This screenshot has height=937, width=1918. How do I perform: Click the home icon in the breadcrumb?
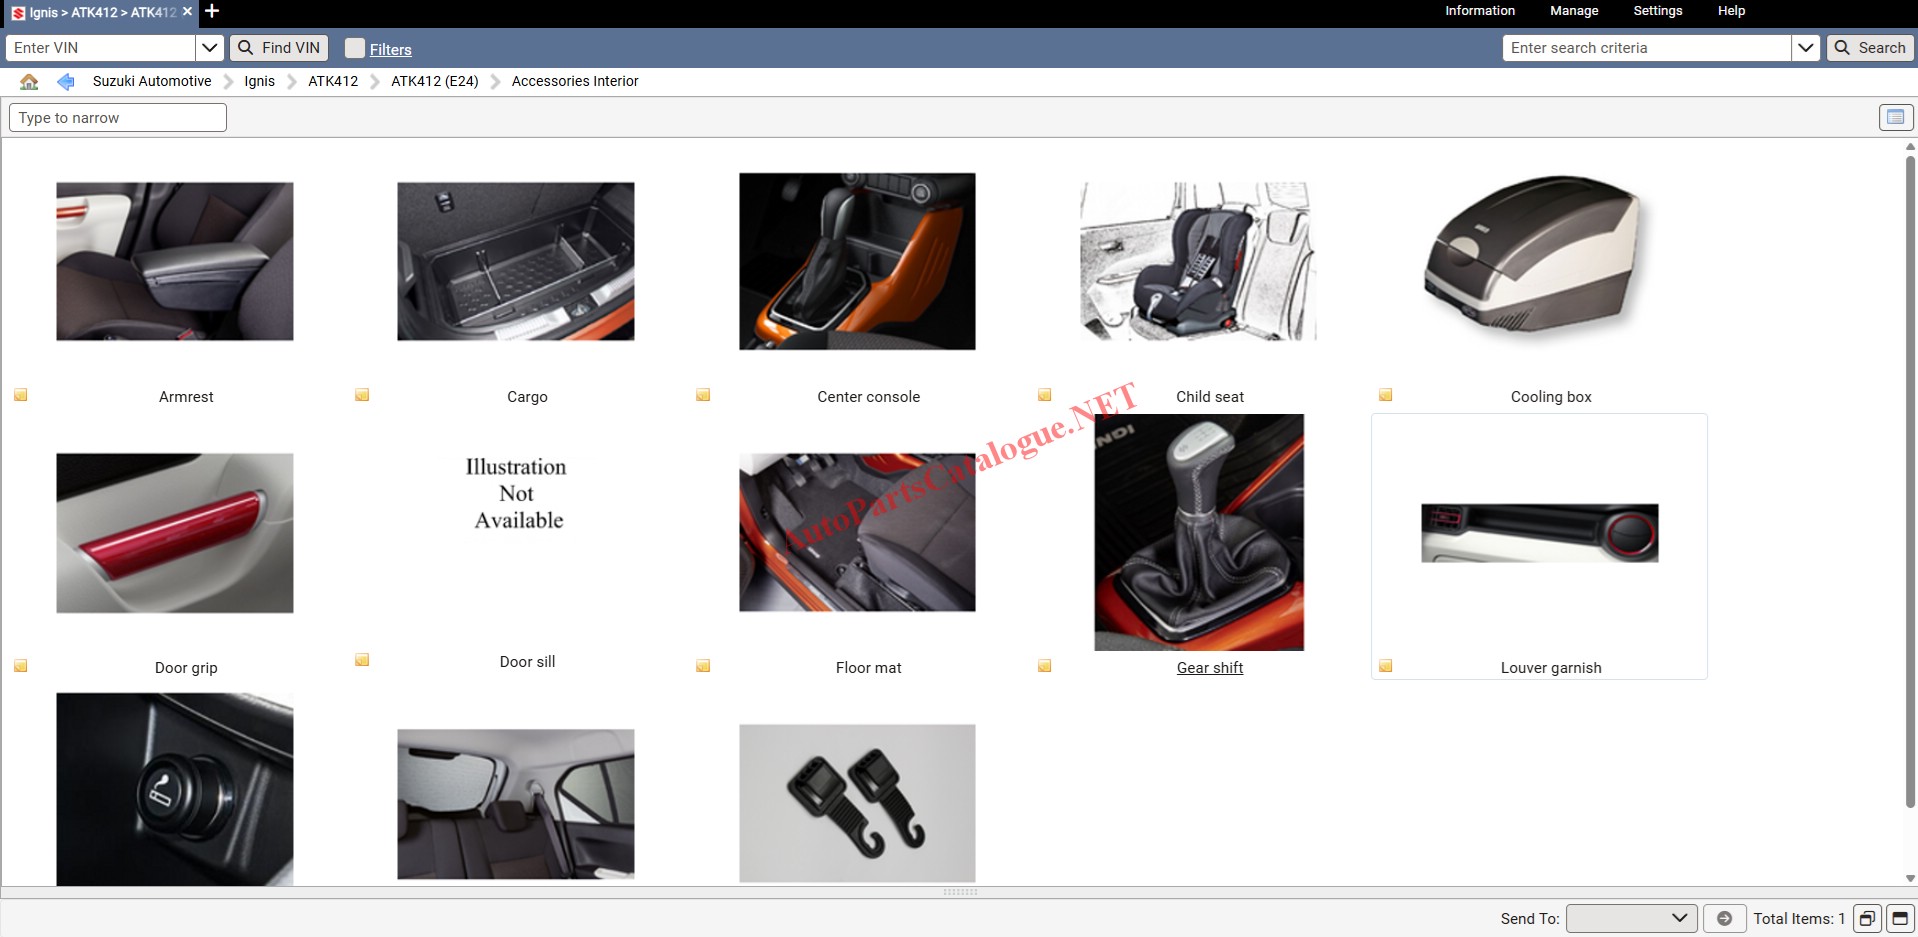pos(29,82)
